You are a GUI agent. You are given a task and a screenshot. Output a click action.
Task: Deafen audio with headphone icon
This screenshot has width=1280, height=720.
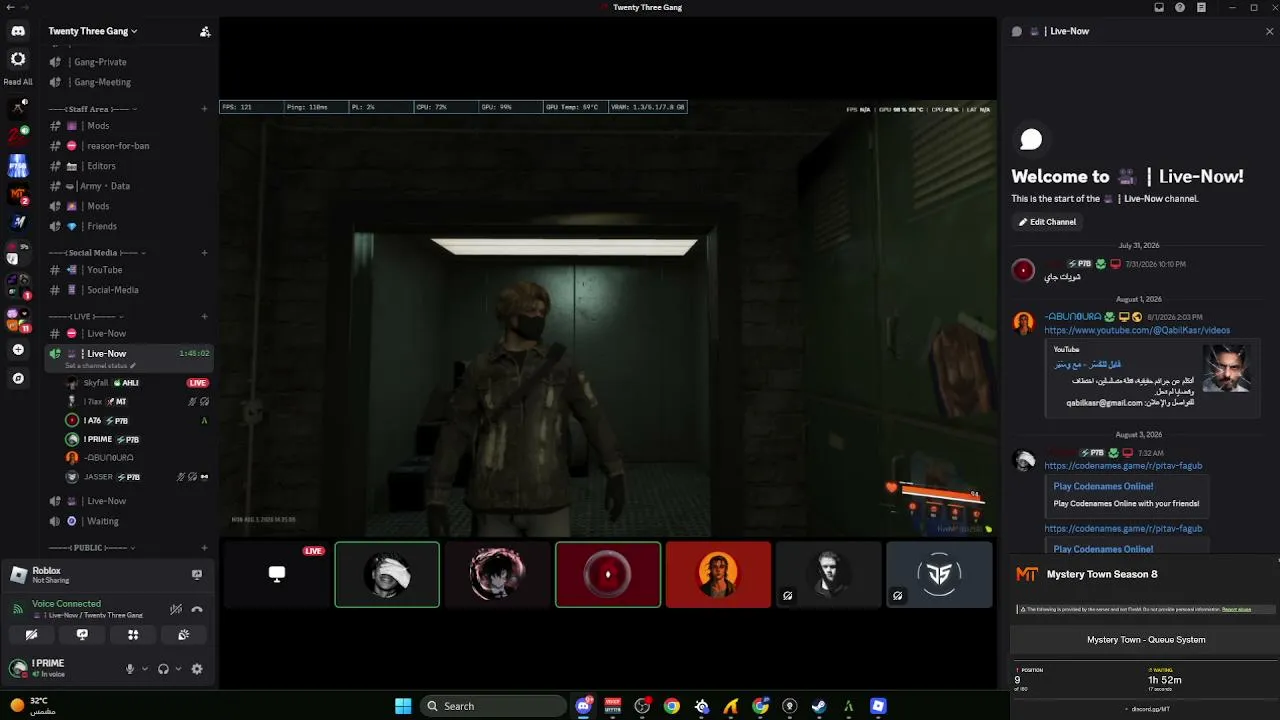tap(163, 669)
